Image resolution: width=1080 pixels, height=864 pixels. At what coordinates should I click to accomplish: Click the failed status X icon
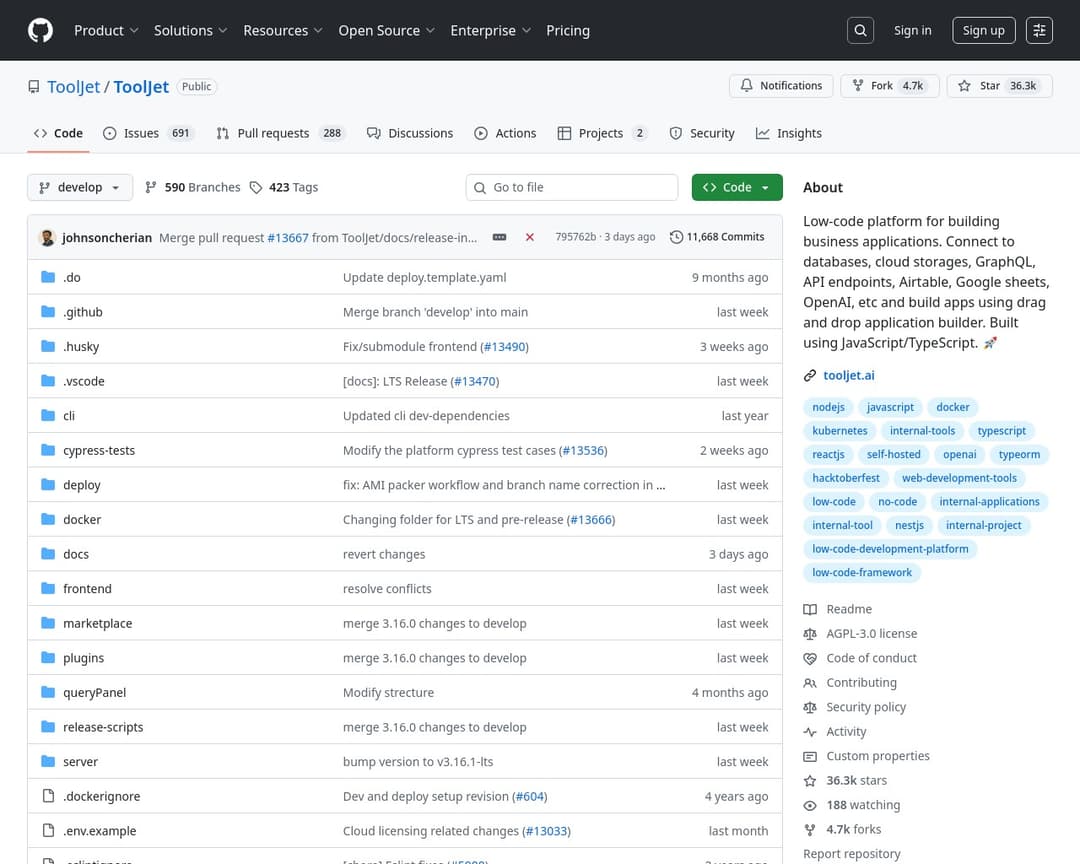(x=529, y=237)
